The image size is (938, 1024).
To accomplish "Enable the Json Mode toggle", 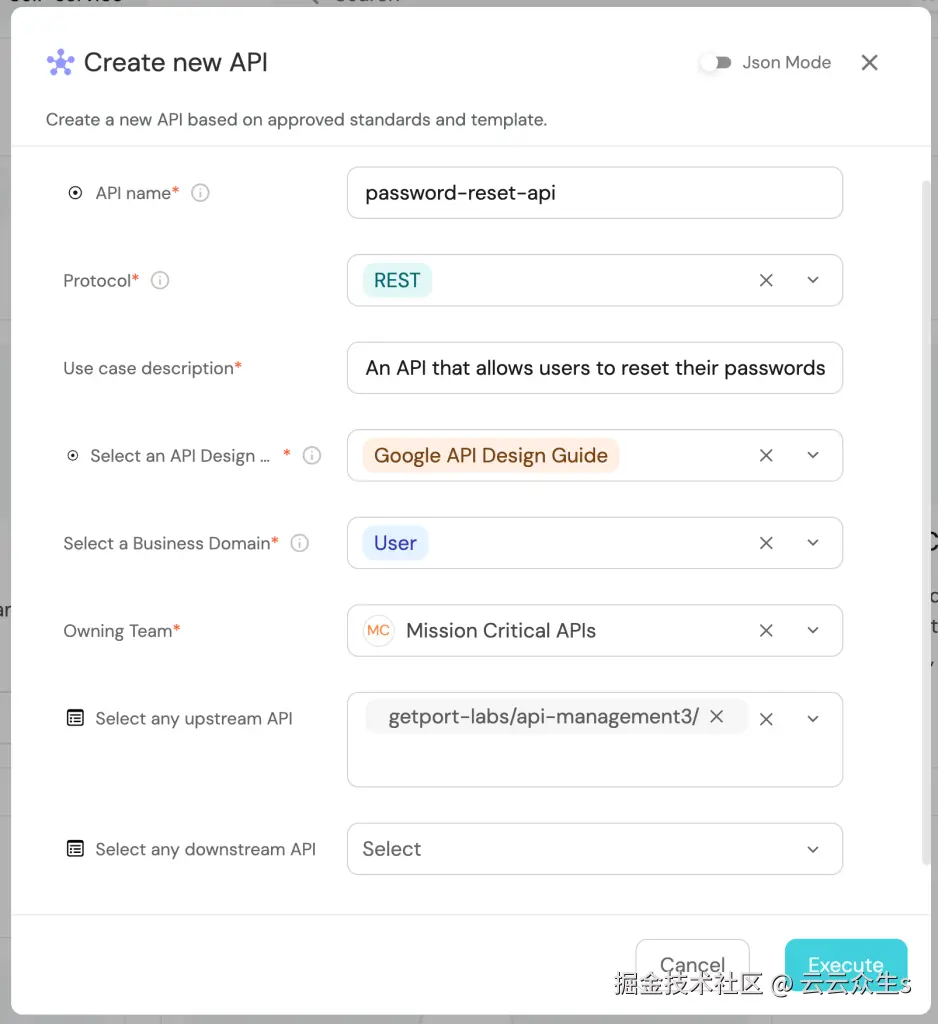I will pyautogui.click(x=715, y=63).
